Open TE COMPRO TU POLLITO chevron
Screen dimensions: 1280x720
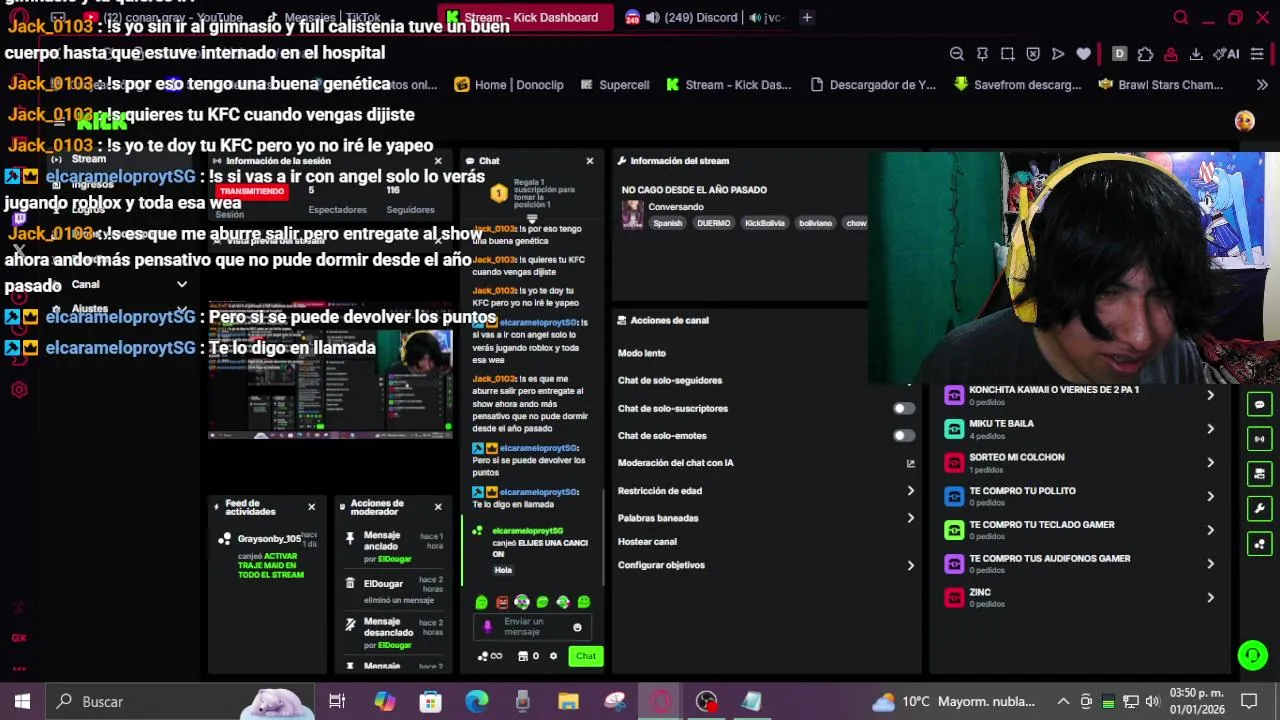coord(1210,497)
